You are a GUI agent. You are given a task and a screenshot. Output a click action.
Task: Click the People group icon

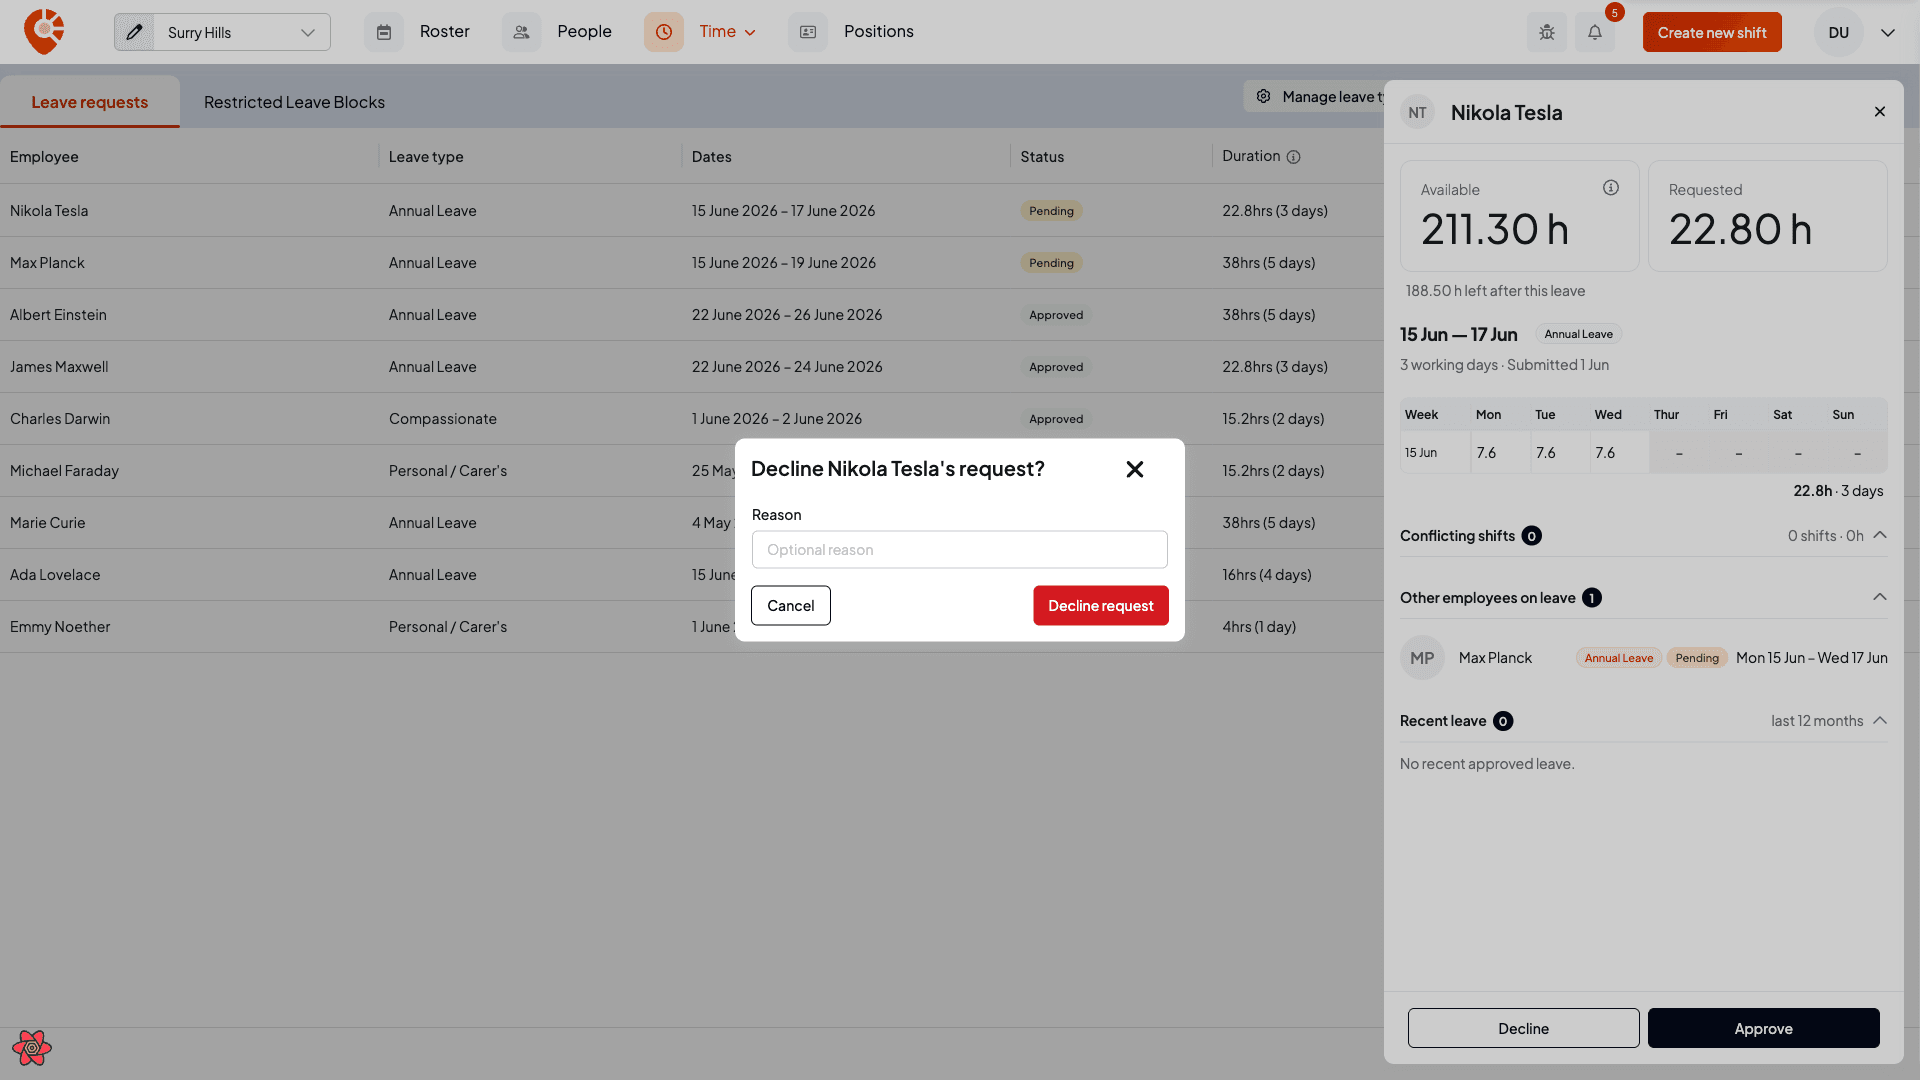(x=521, y=32)
